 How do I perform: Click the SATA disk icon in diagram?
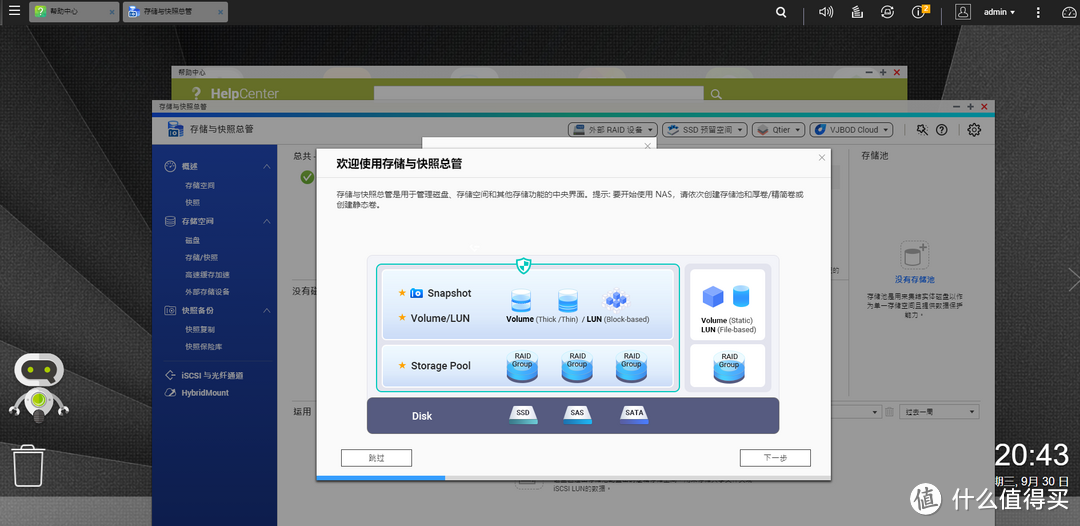[x=634, y=414]
